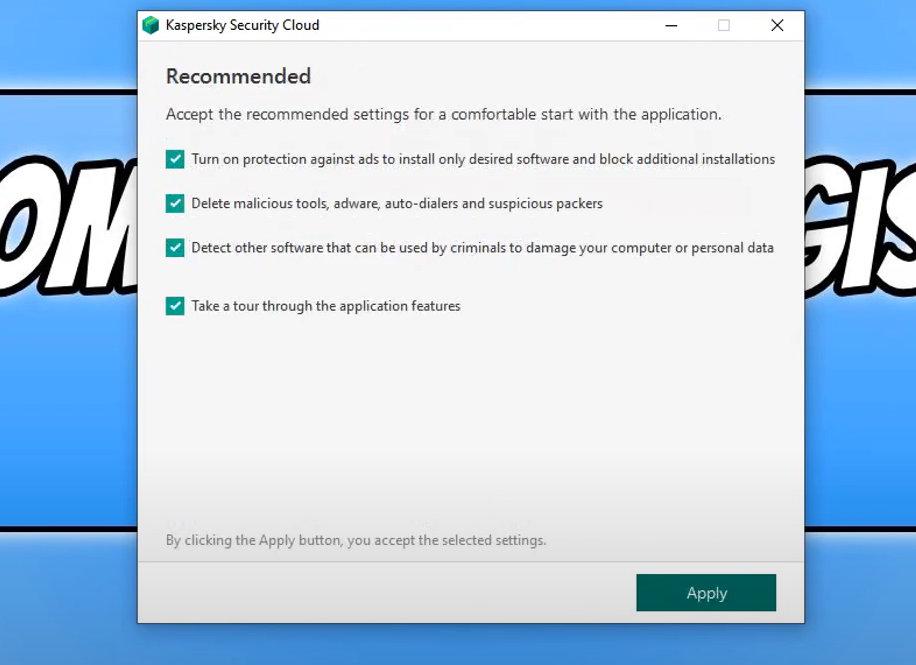Click 'Turn on protection against ads' label
This screenshot has height=665, width=916.
click(x=483, y=159)
